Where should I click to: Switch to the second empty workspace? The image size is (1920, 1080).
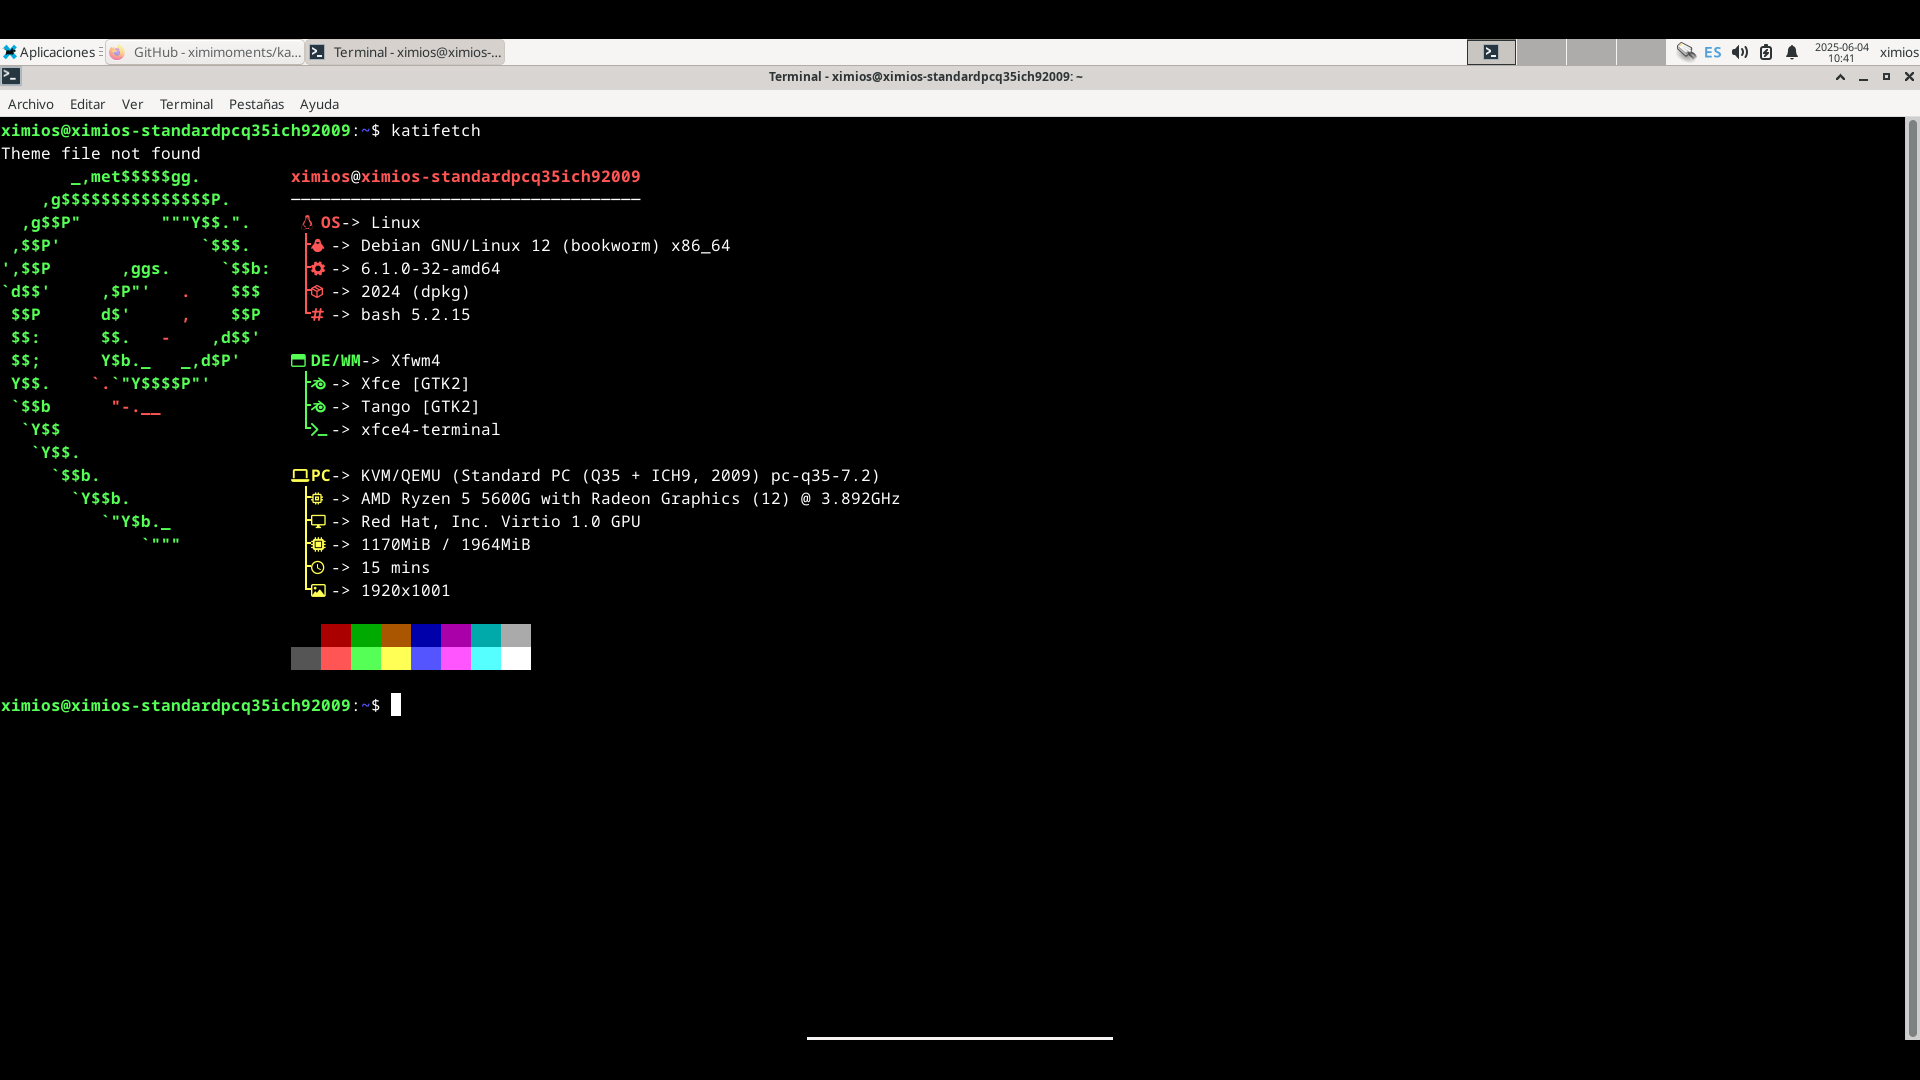click(1541, 52)
